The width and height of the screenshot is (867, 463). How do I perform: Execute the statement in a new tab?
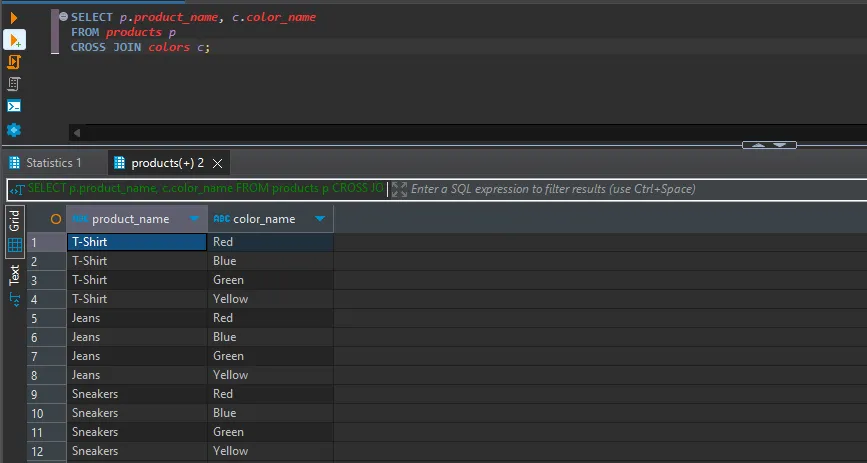(14, 40)
